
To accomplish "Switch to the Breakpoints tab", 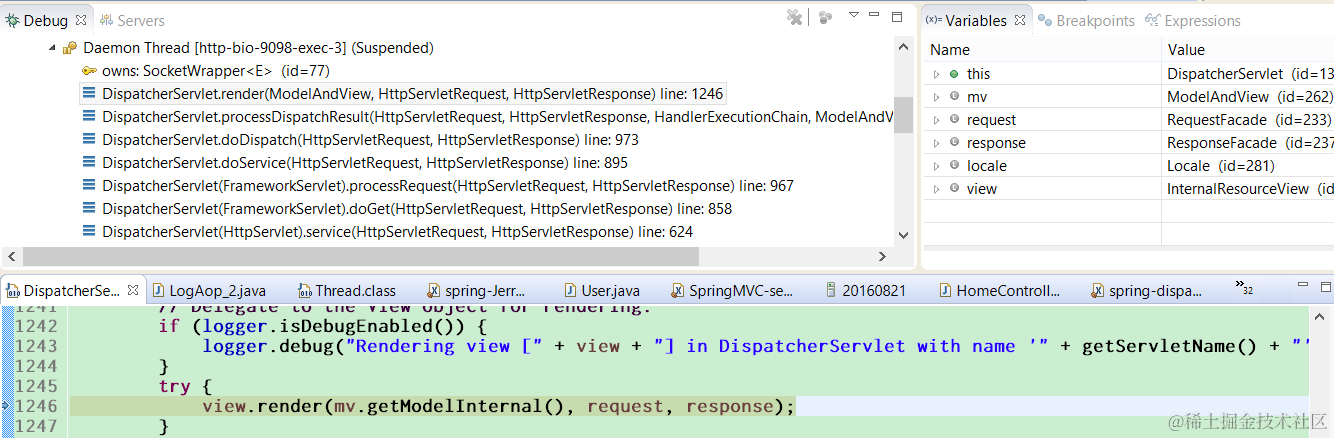I will 1086,20.
